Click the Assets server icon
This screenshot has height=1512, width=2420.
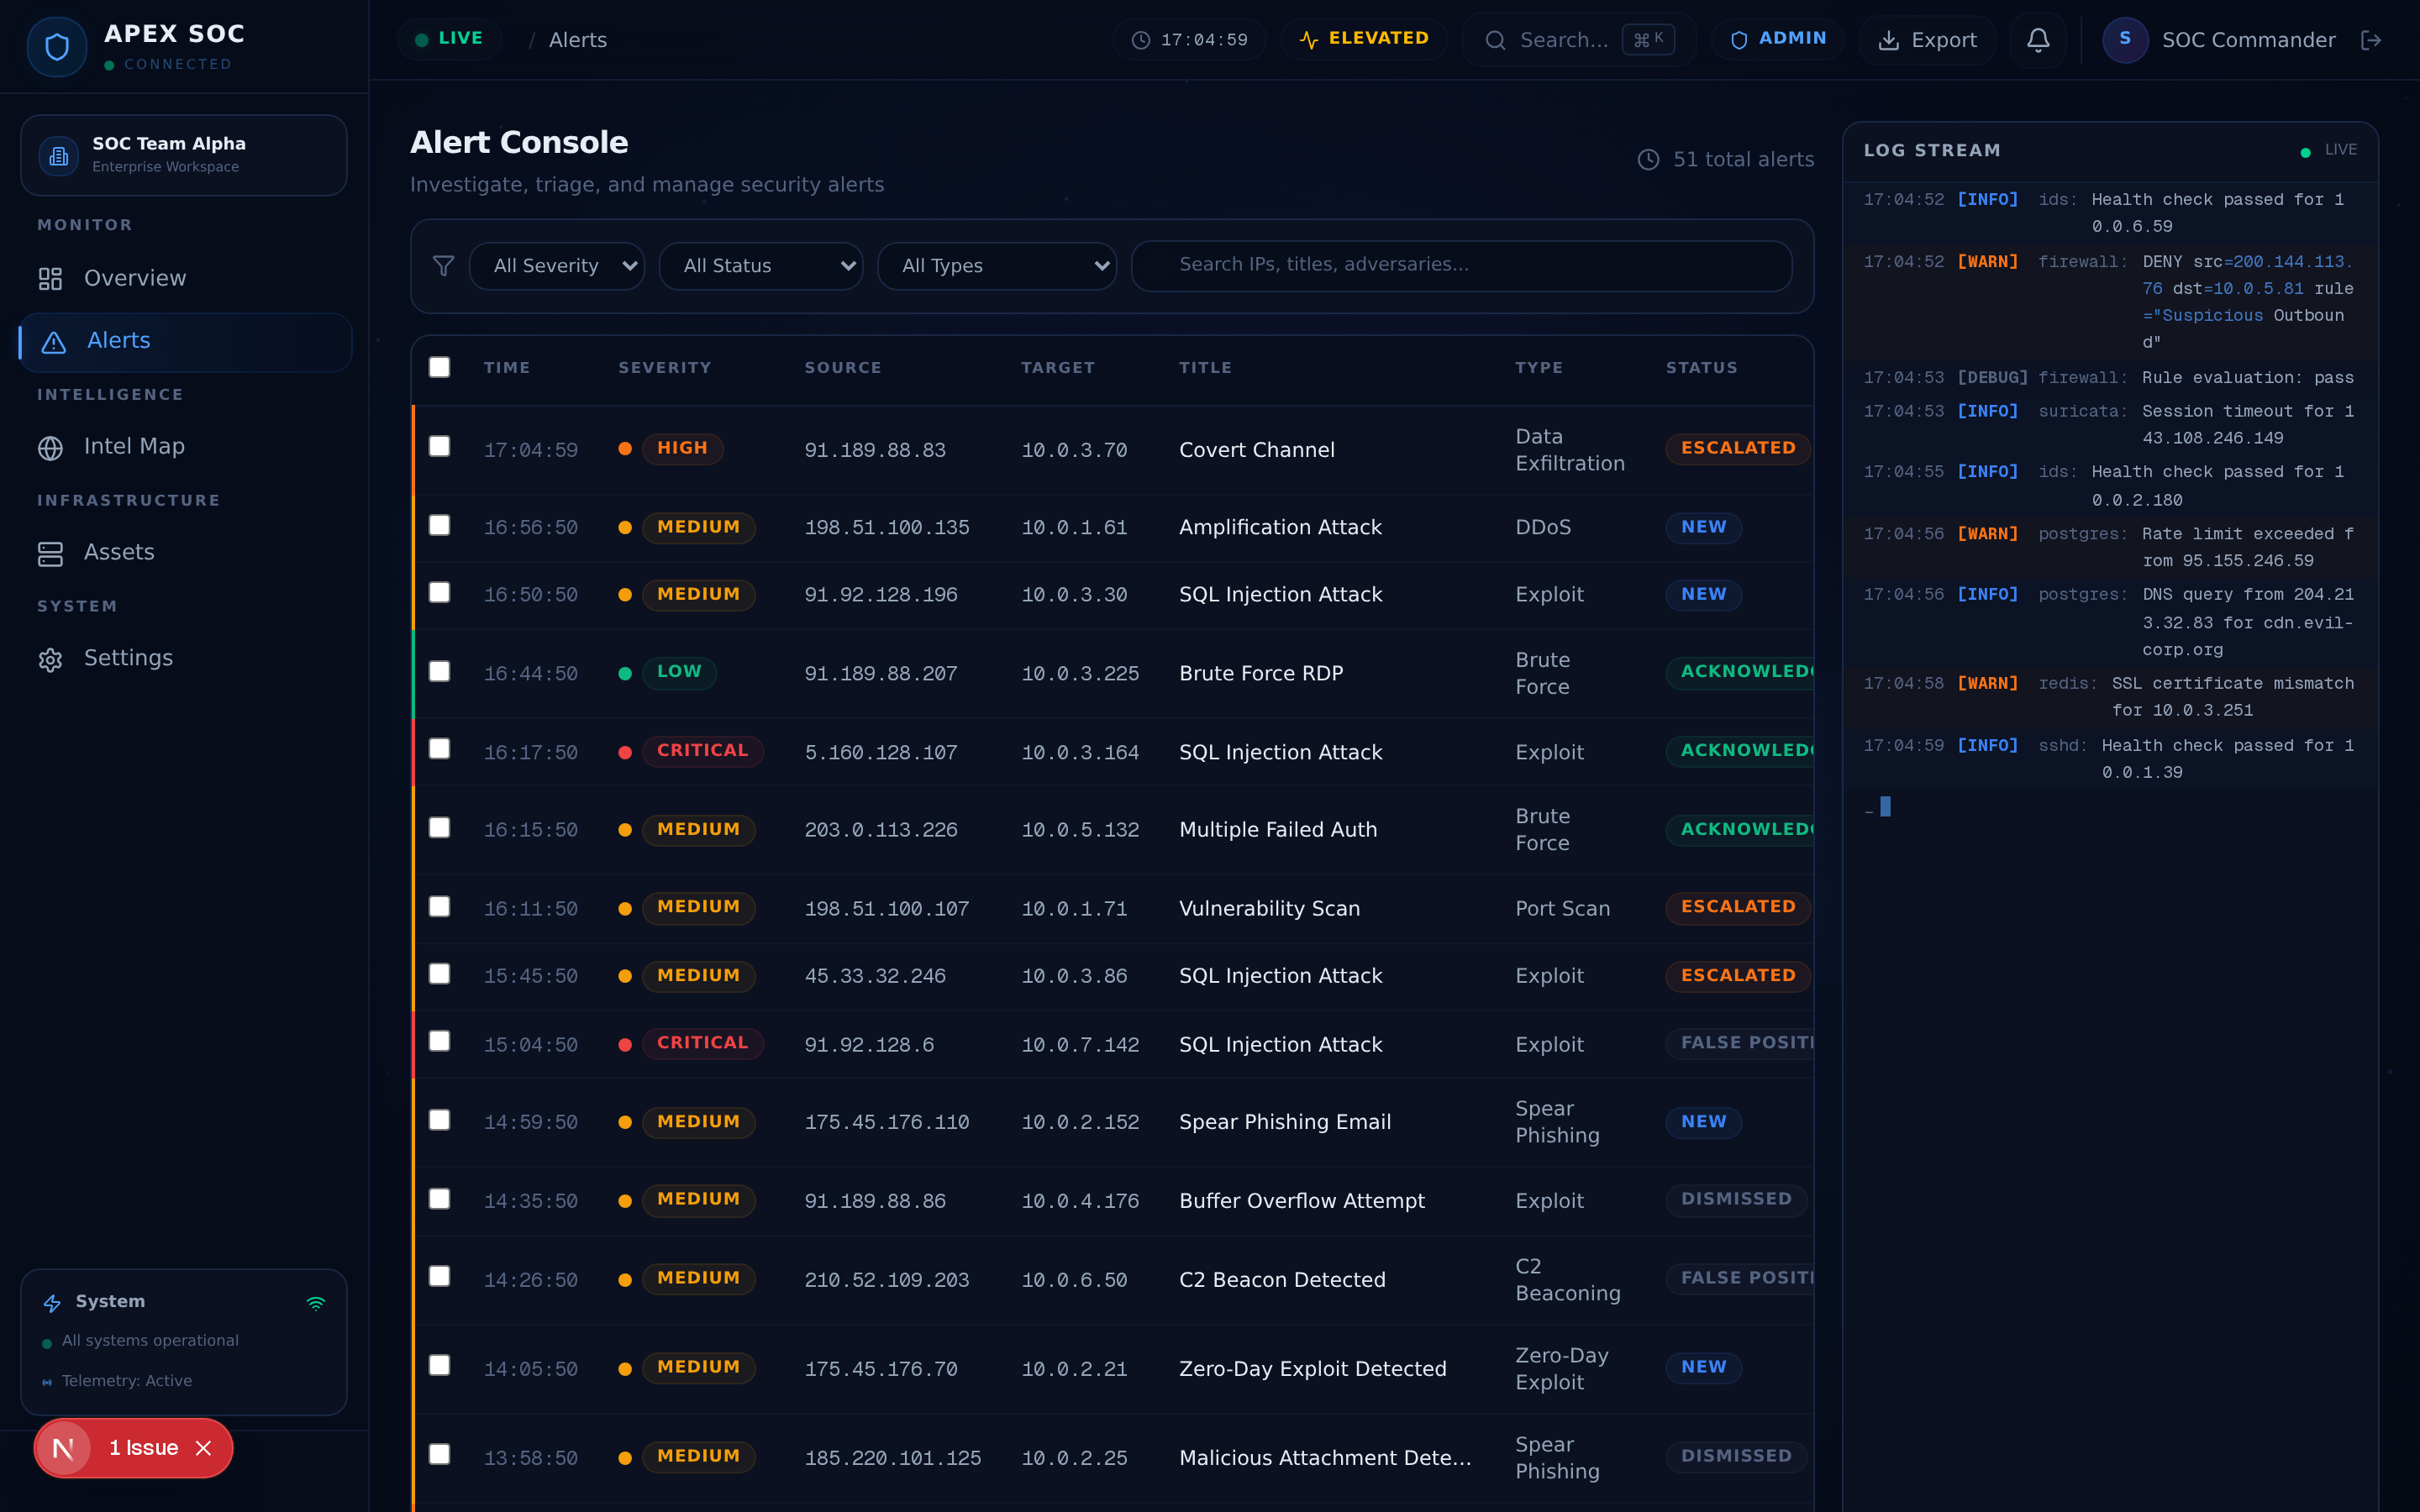50,554
